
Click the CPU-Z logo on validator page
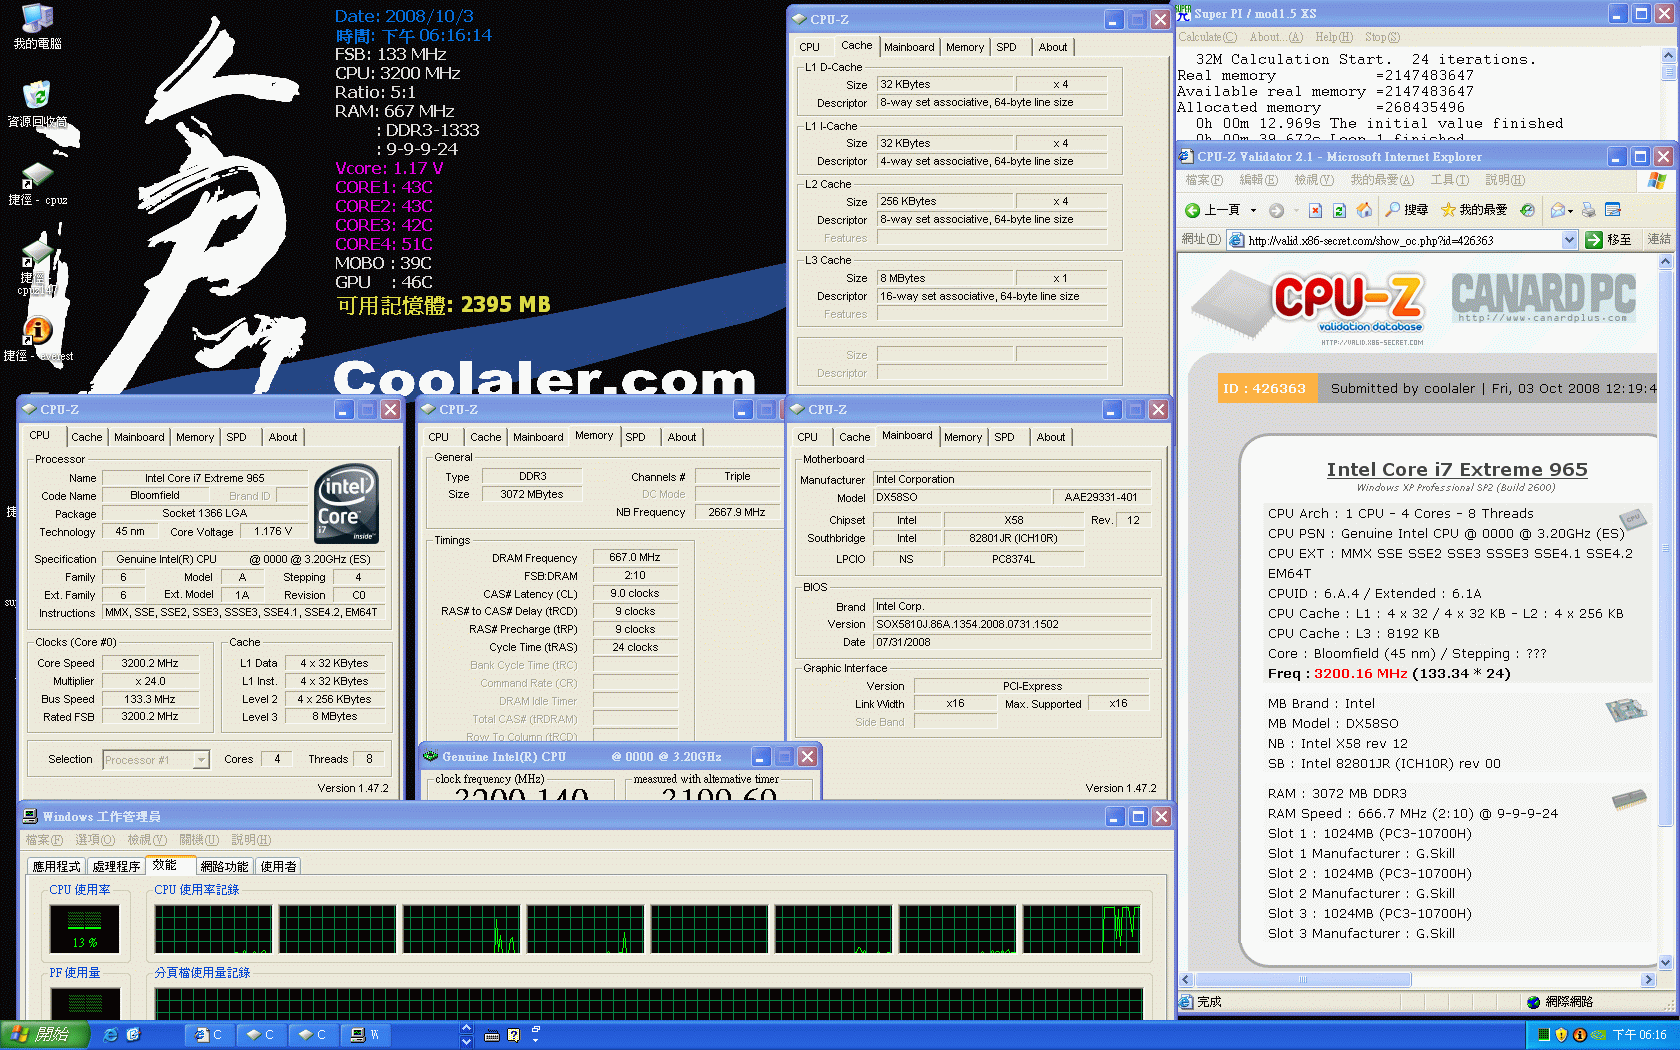[x=1307, y=306]
